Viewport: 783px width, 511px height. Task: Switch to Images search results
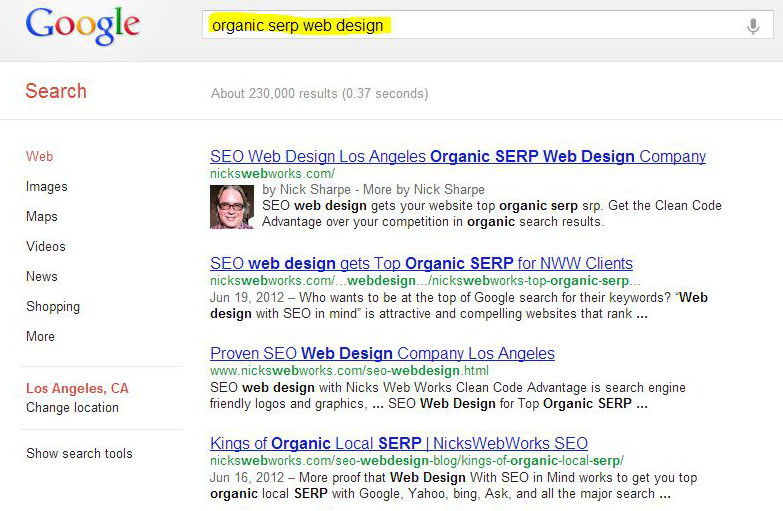[x=46, y=186]
